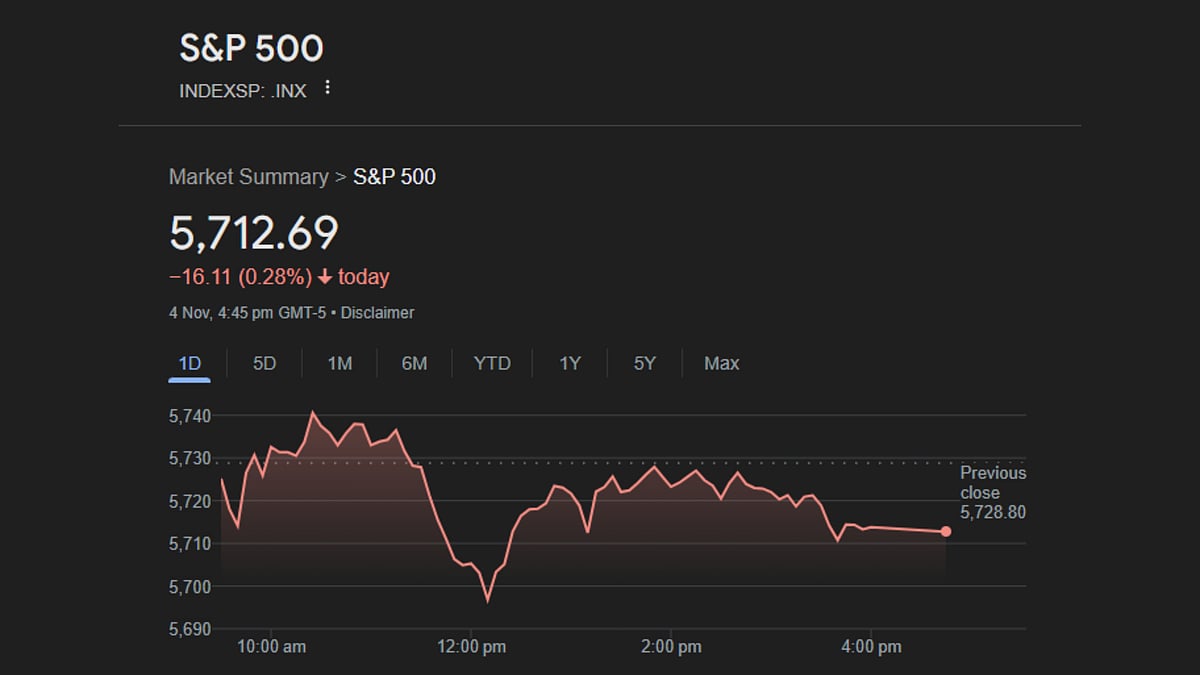Viewport: 1200px width, 675px height.
Task: Open the Max range tab
Action: pos(721,364)
